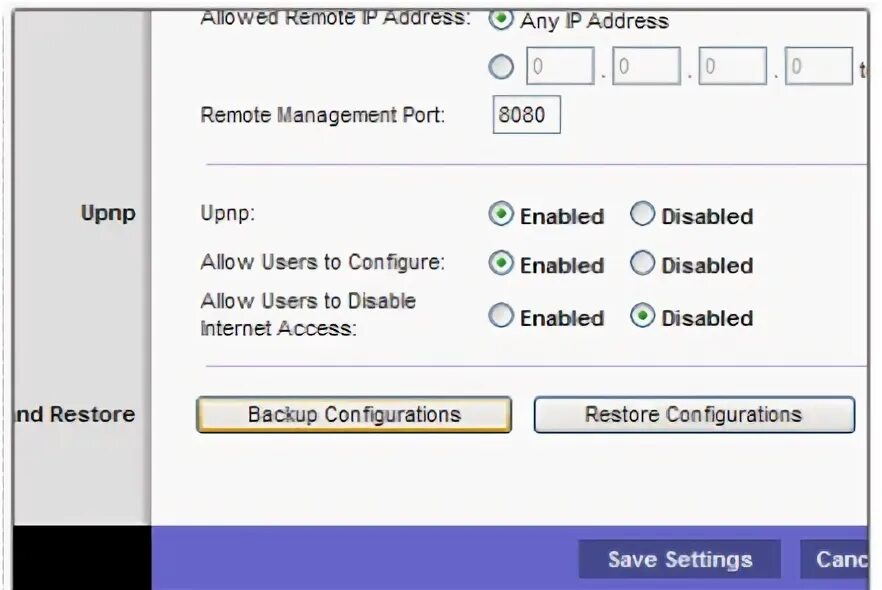Enable Allow Users to Configure
The image size is (882, 590).
tap(501, 263)
